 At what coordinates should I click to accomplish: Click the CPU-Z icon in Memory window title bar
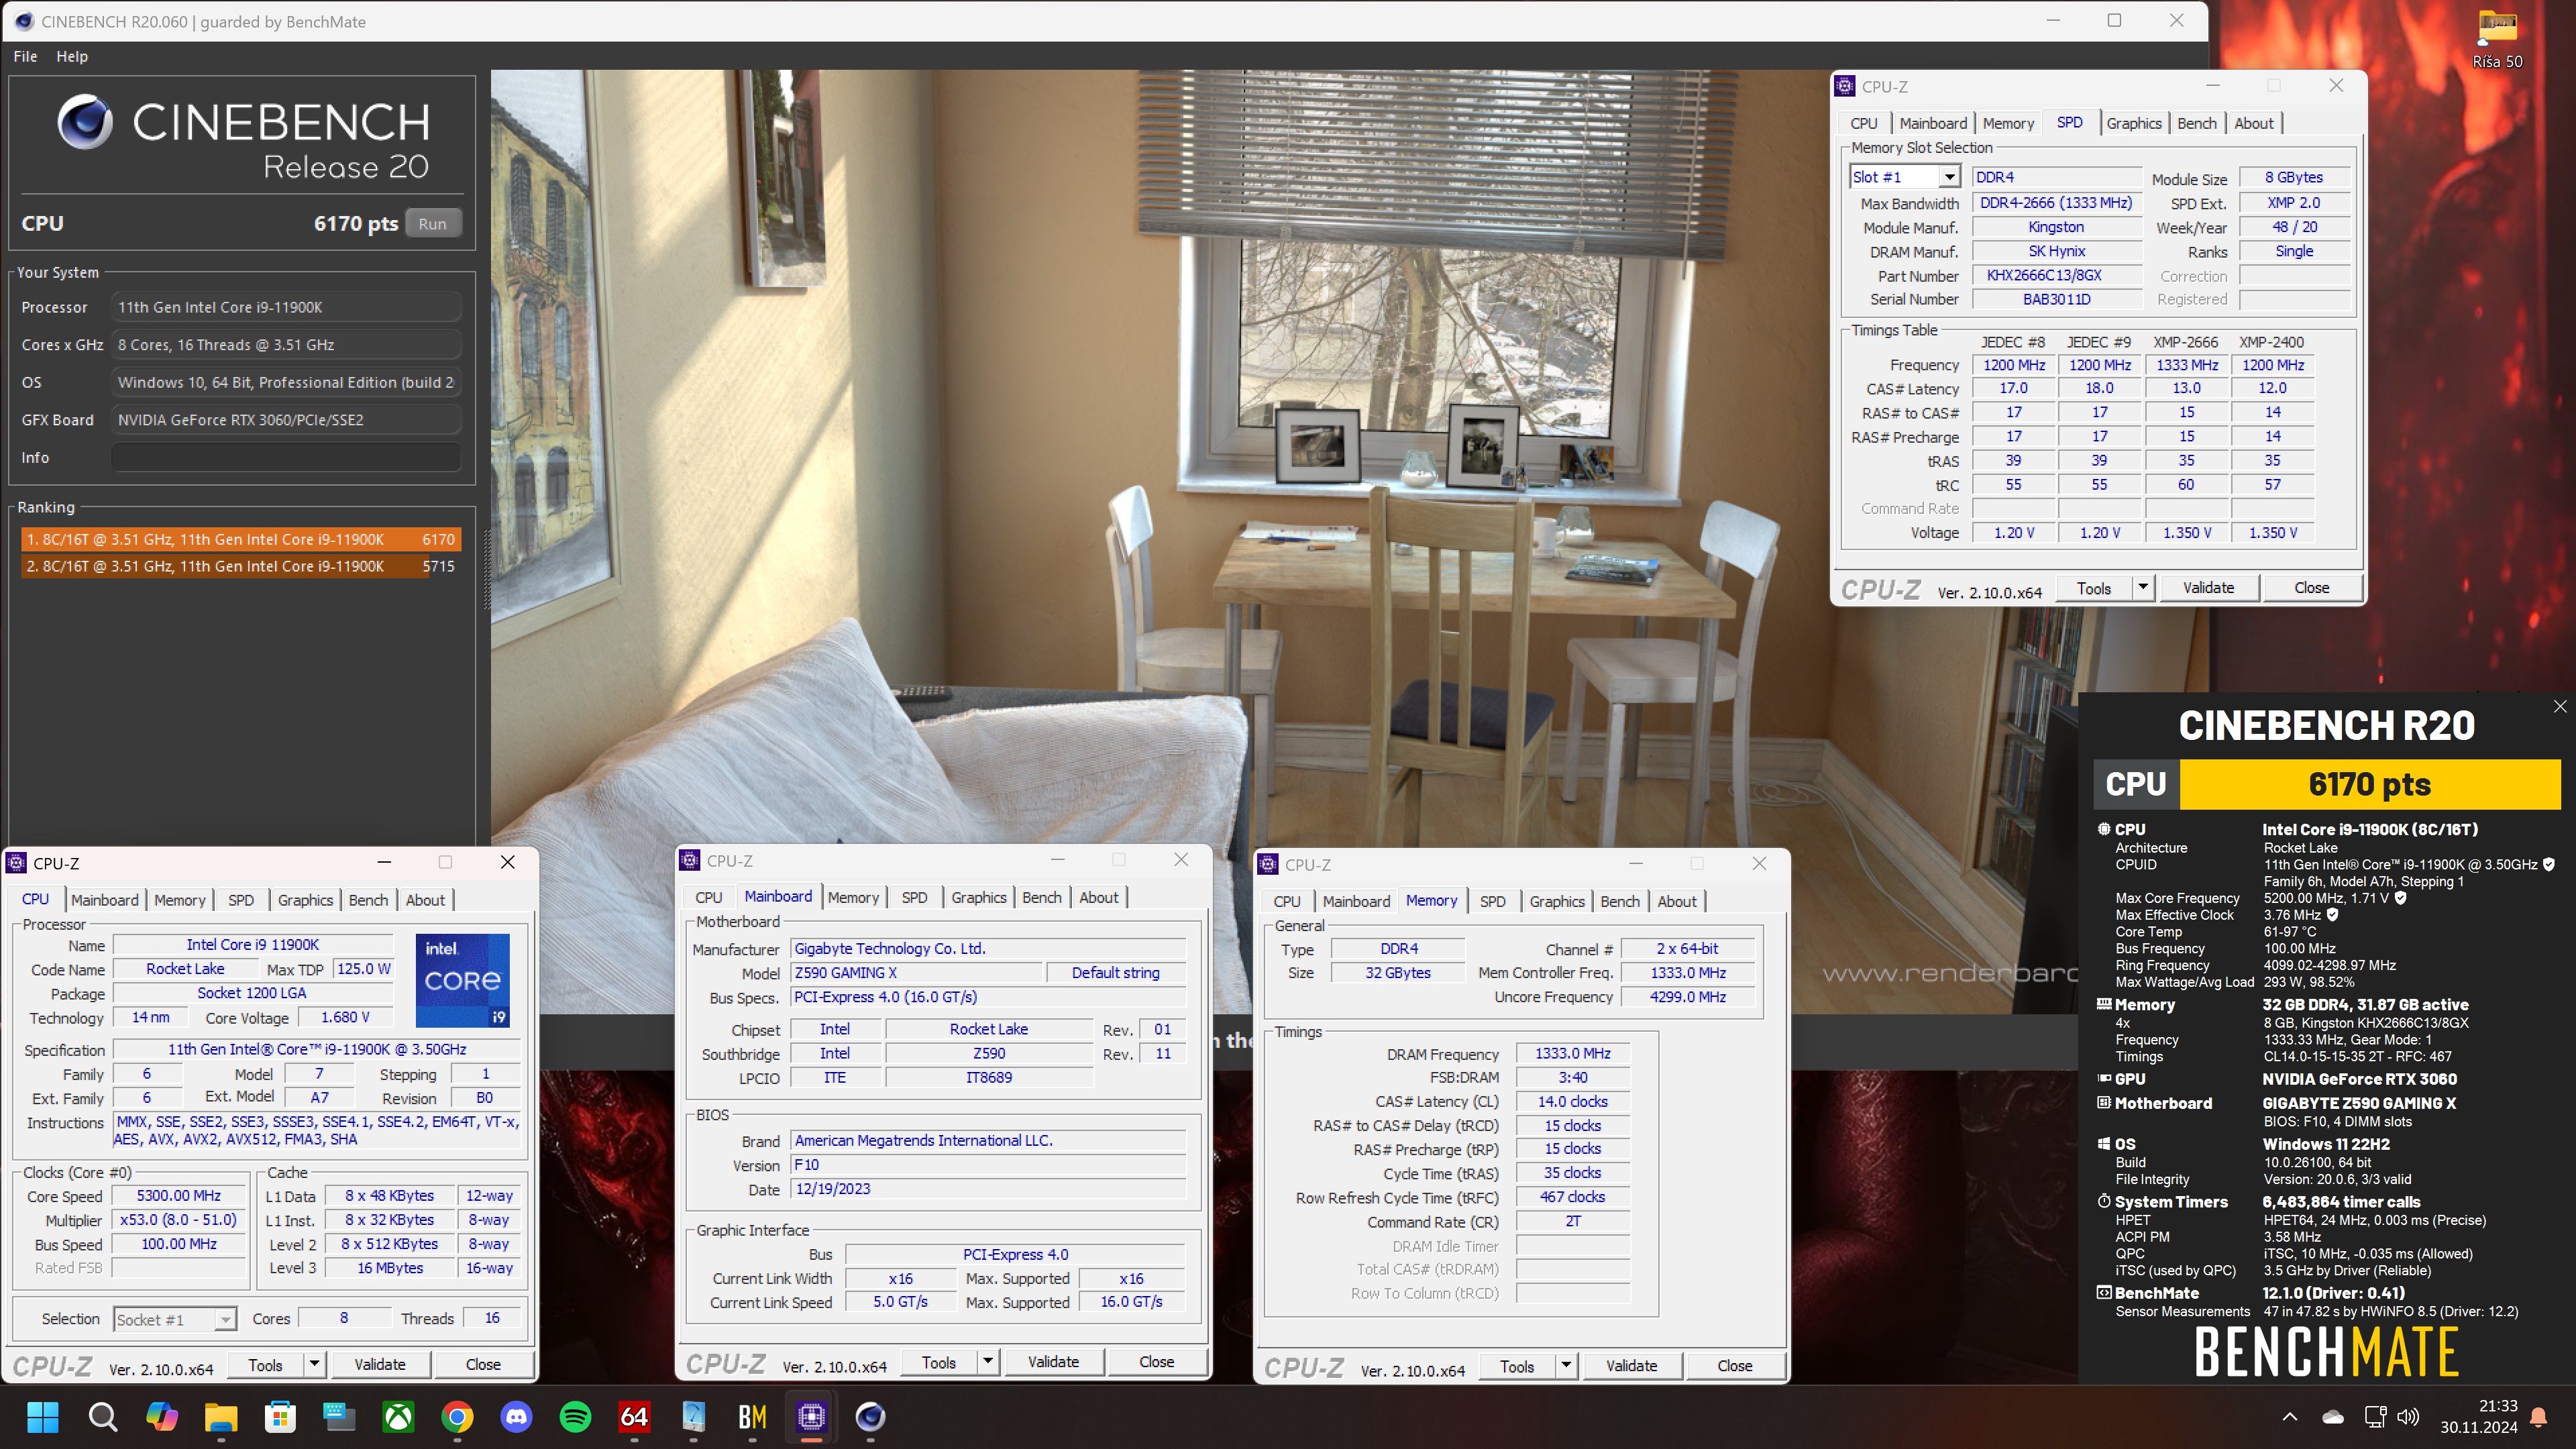click(x=1268, y=864)
